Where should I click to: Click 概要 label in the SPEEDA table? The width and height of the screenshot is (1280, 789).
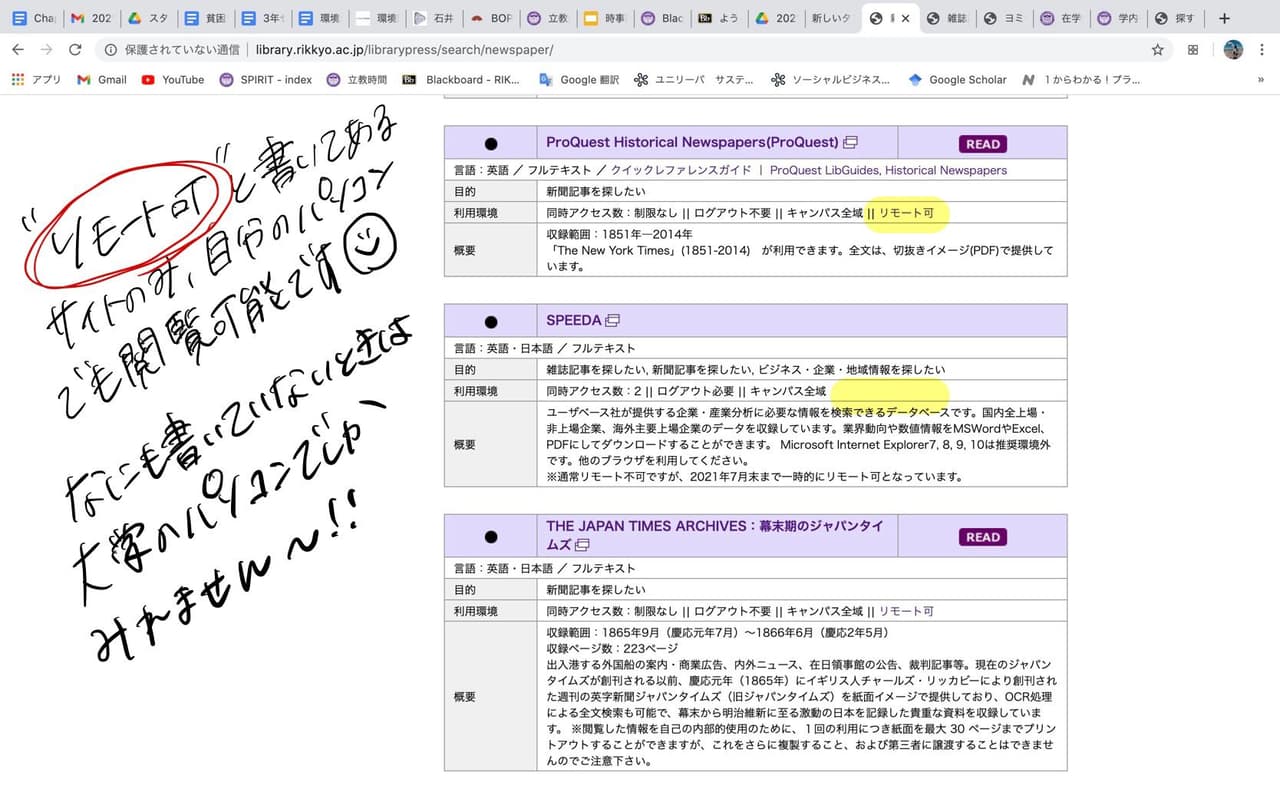tap(465, 444)
